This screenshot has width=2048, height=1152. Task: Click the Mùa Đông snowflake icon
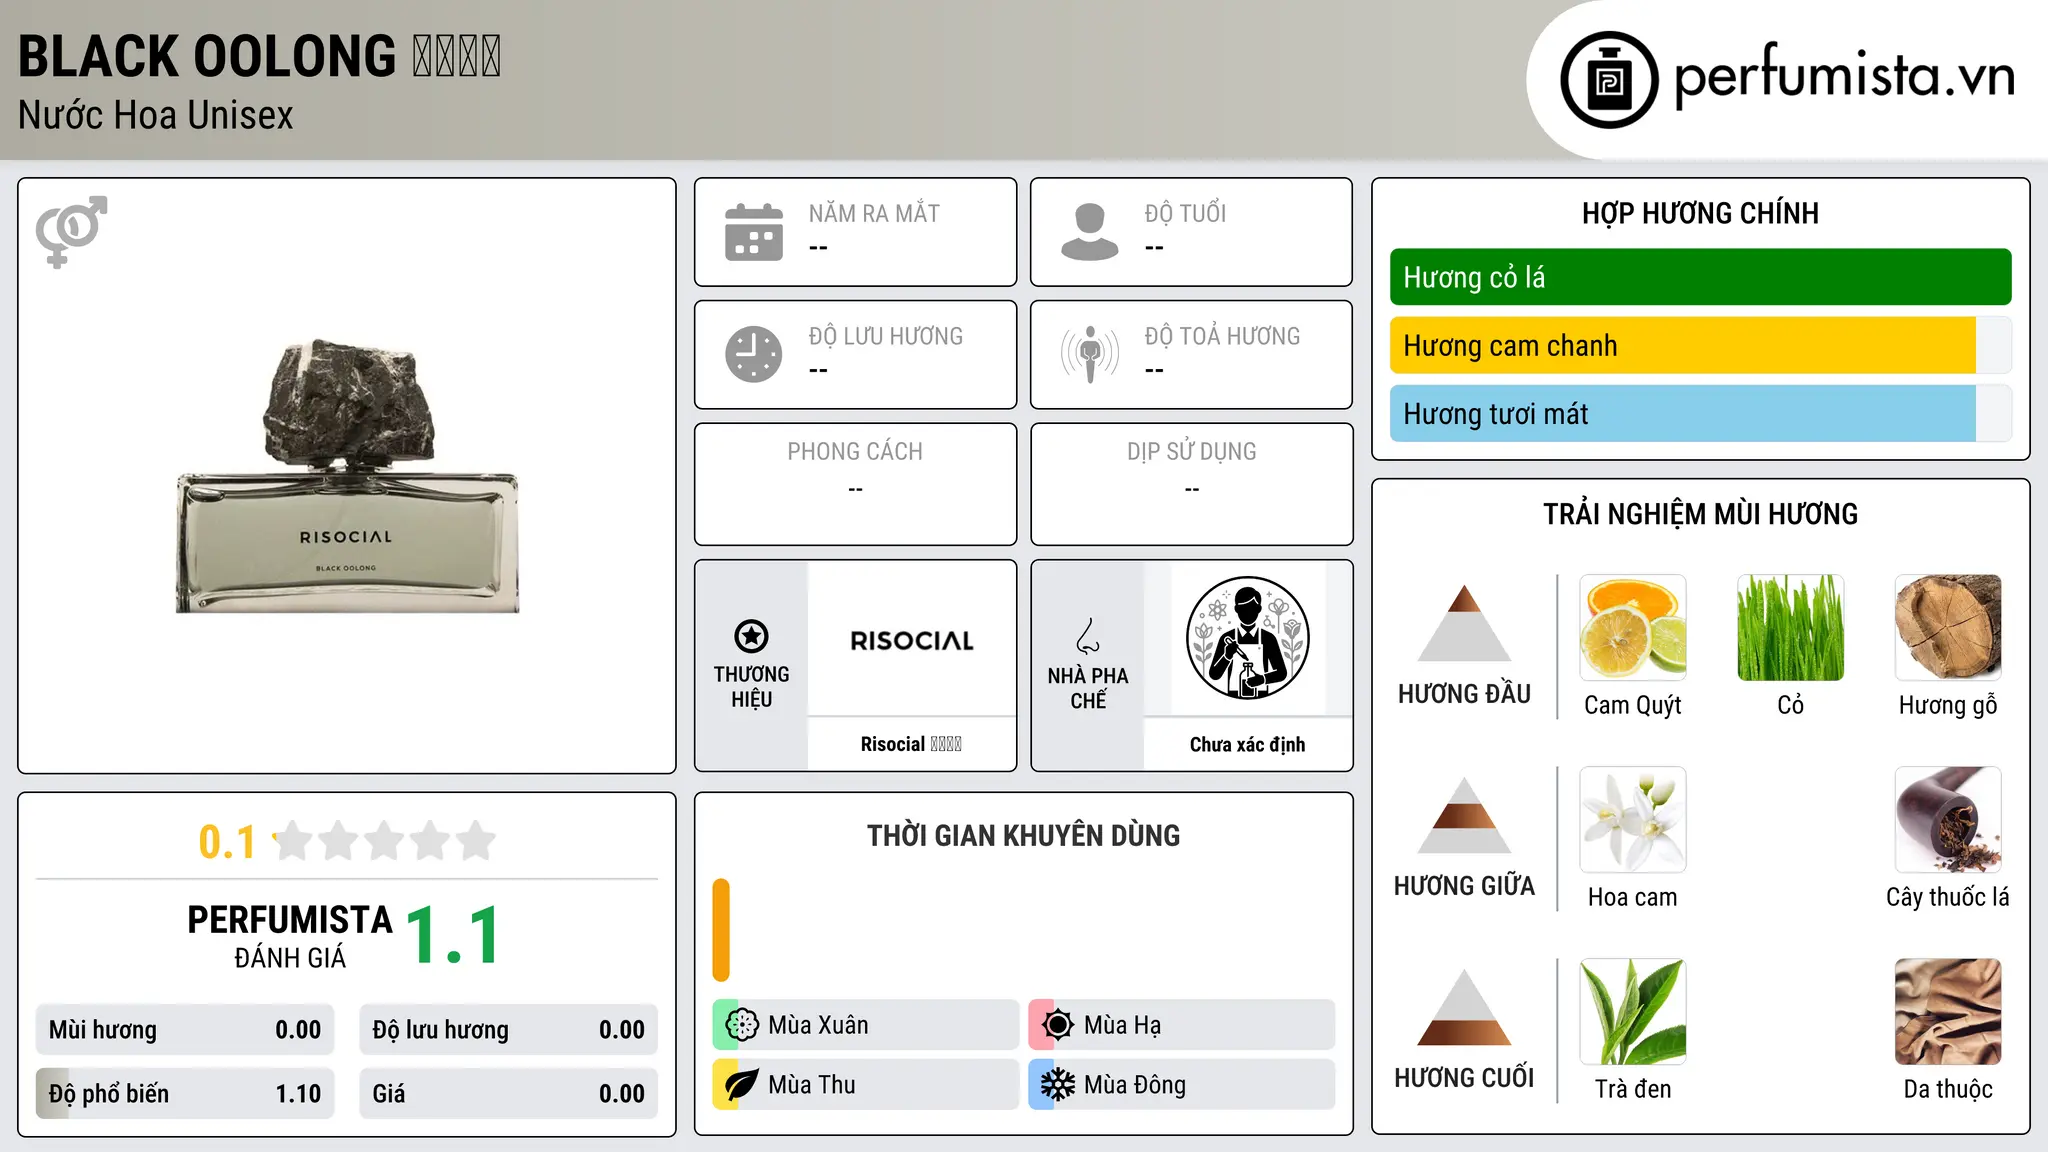(x=1058, y=1085)
